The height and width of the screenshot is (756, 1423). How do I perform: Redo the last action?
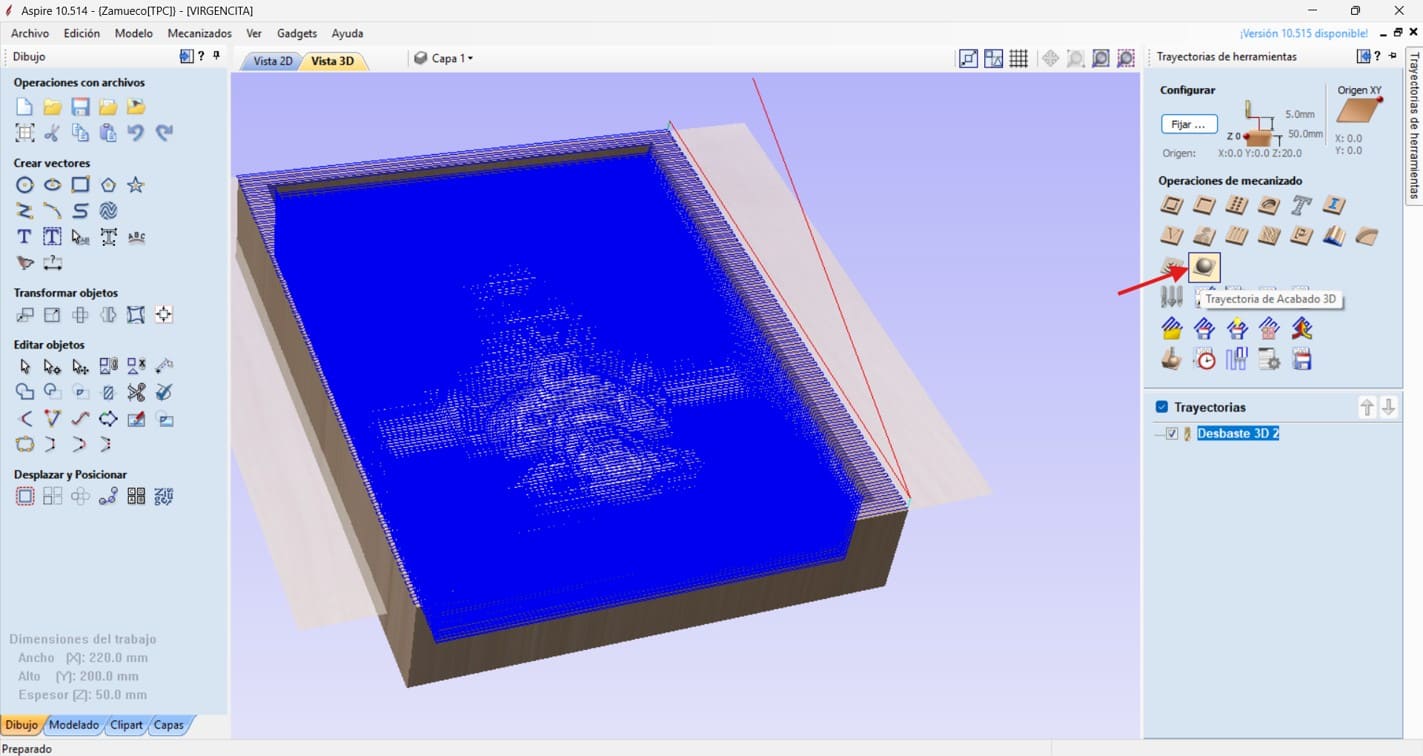tap(165, 132)
